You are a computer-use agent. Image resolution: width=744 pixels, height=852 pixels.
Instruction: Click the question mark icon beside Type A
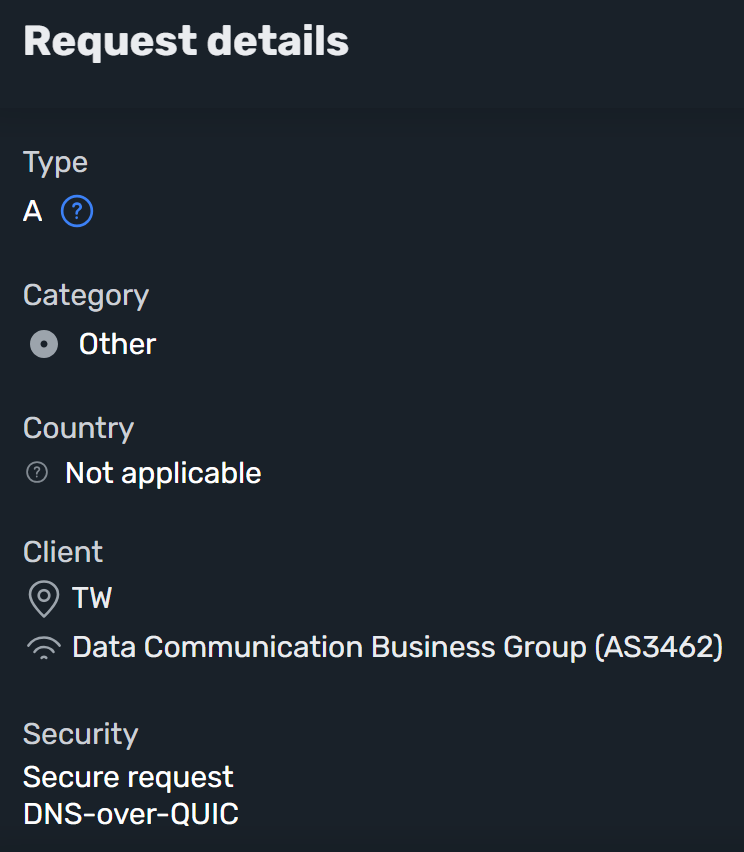pyautogui.click(x=77, y=211)
